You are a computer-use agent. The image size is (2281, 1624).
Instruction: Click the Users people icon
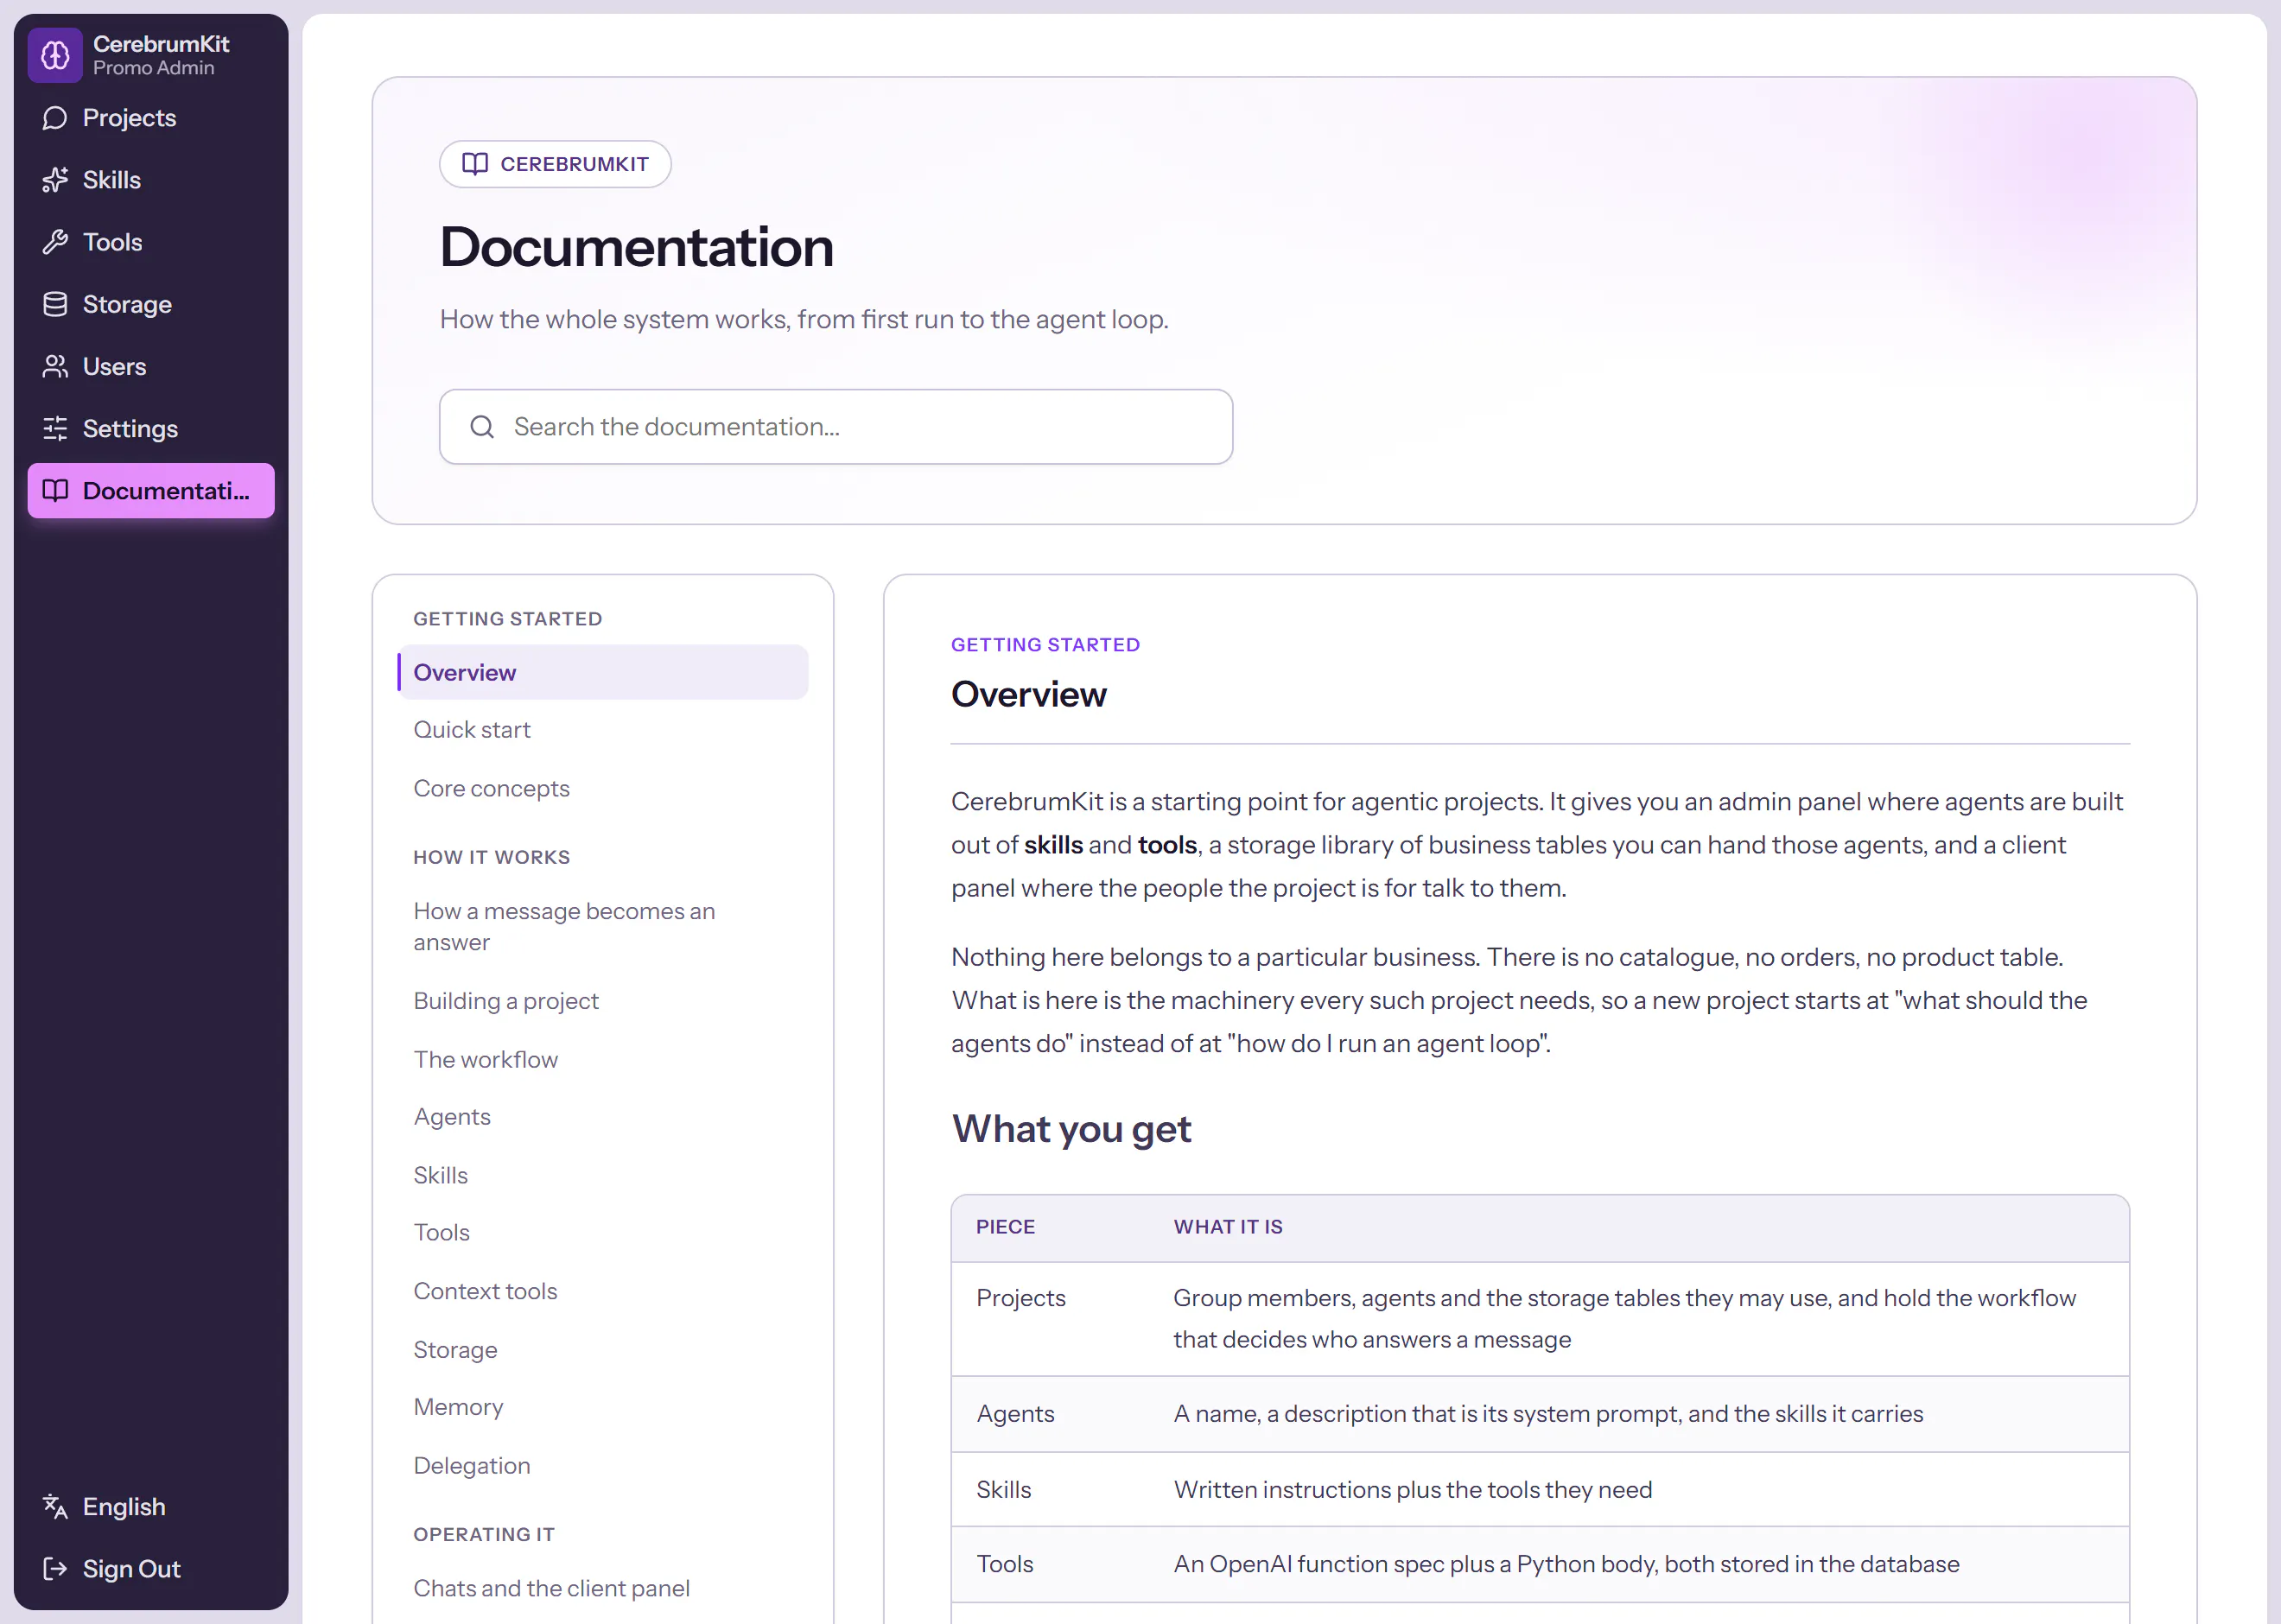(55, 367)
